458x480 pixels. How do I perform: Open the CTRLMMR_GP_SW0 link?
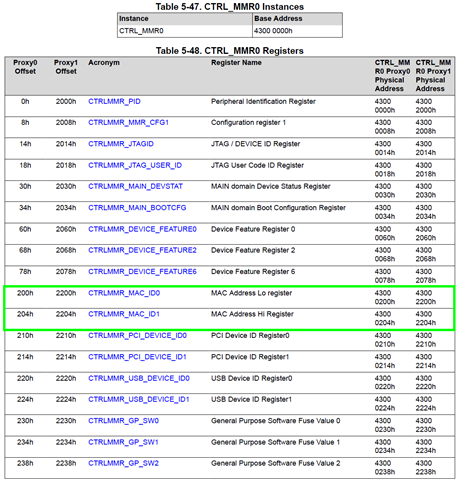coord(123,421)
